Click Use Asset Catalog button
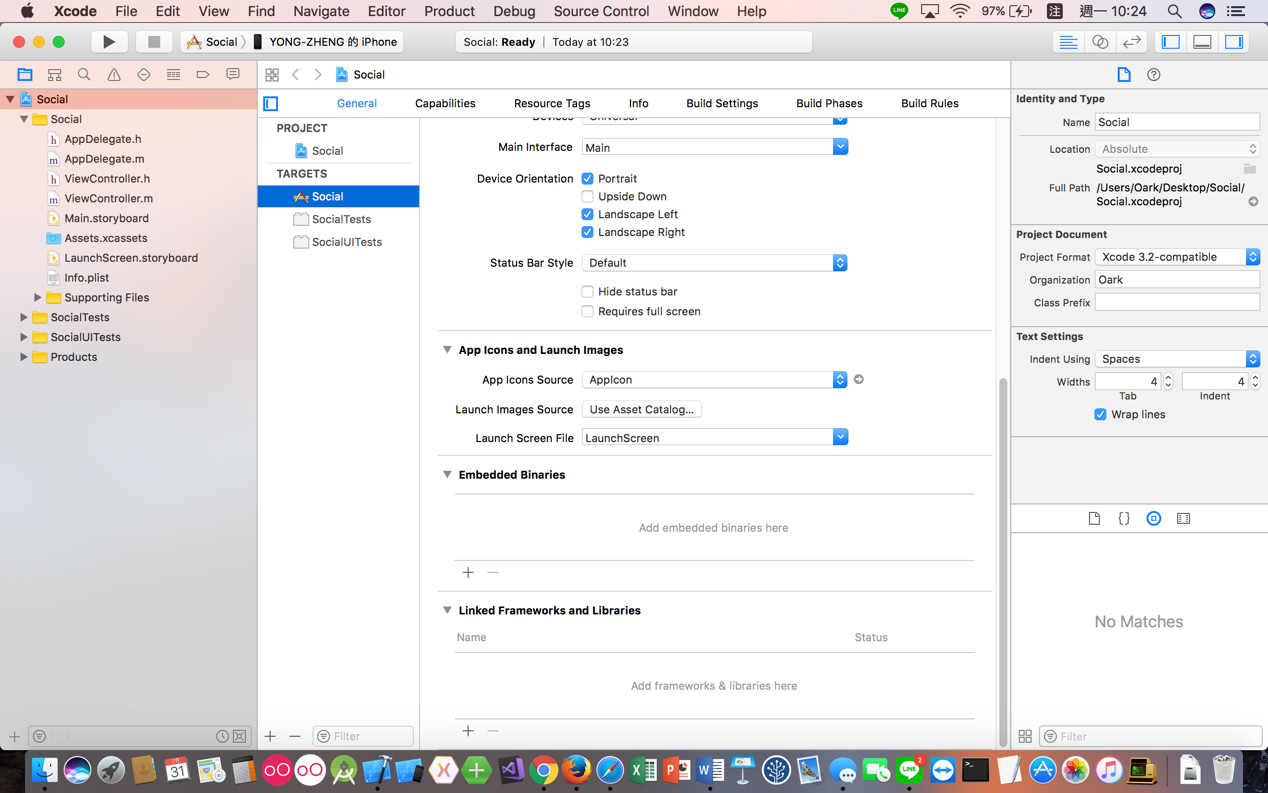This screenshot has height=793, width=1268. click(x=642, y=410)
